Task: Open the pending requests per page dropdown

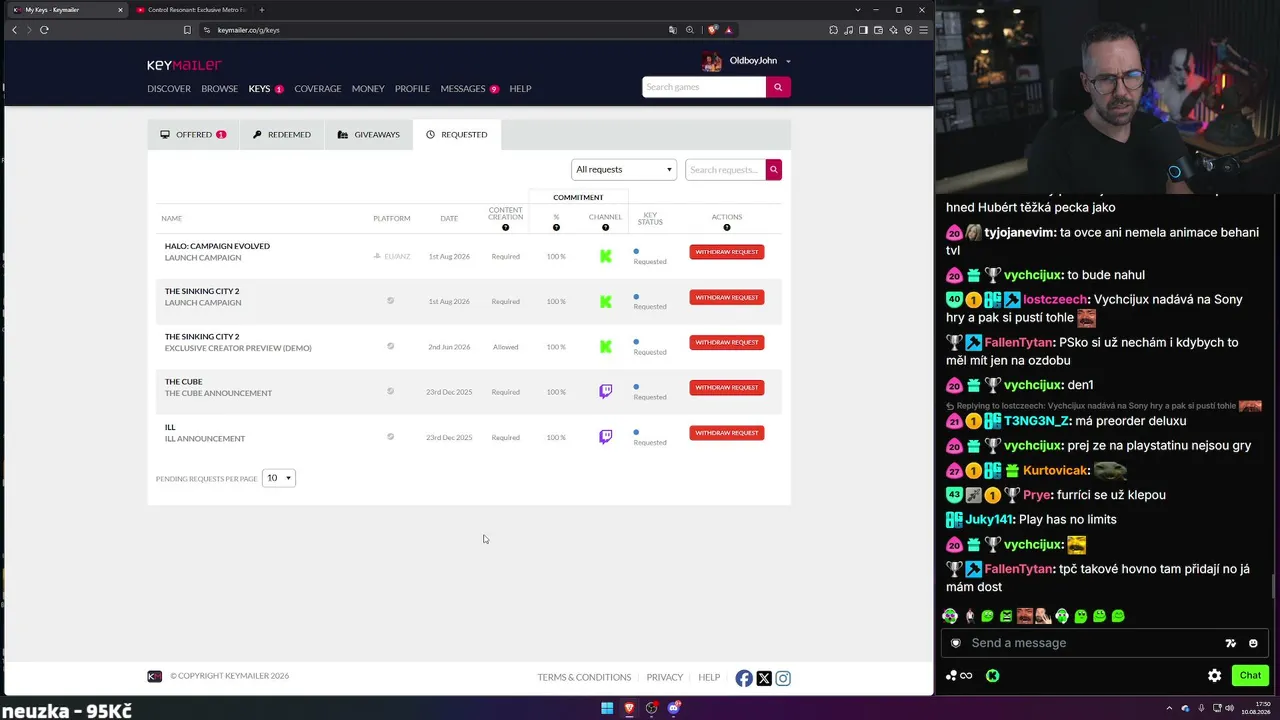Action: point(279,478)
